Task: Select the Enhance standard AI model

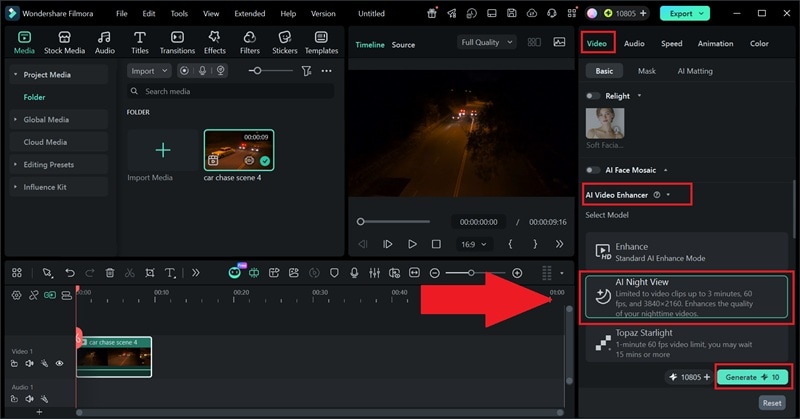Action: pyautogui.click(x=687, y=252)
